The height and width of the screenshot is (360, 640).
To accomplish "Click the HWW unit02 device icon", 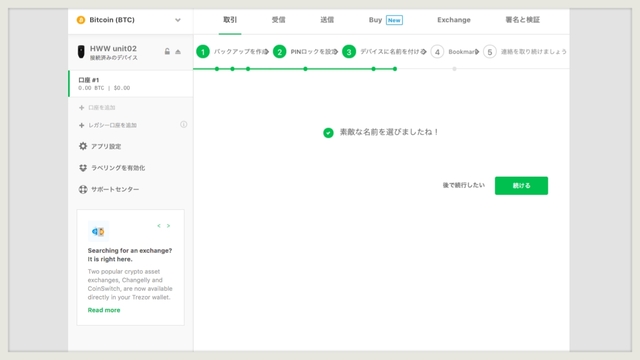I will pyautogui.click(x=81, y=52).
